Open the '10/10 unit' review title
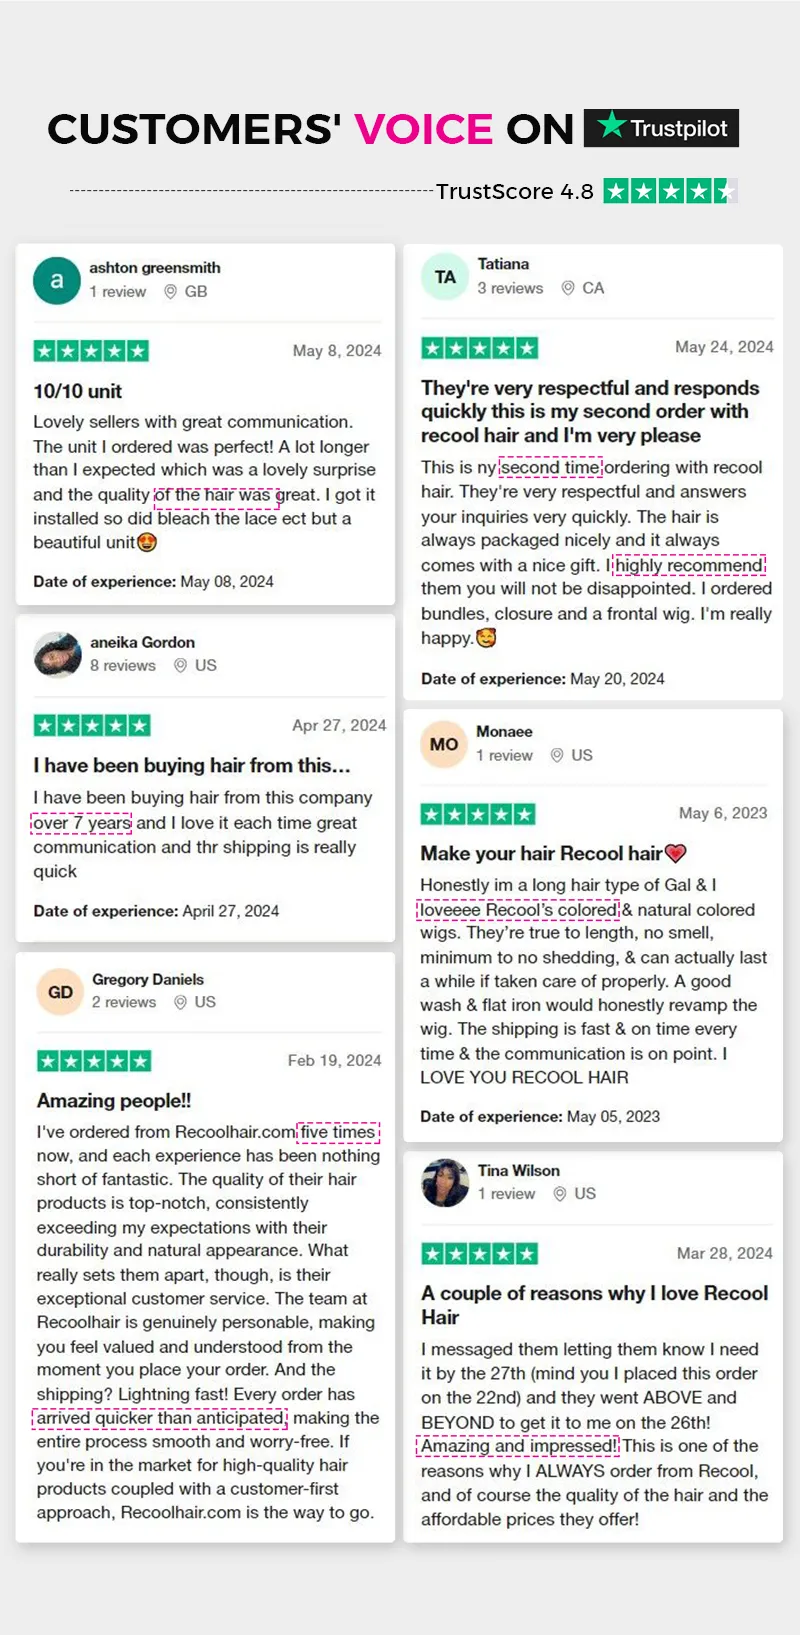The width and height of the screenshot is (800, 1635). [x=77, y=391]
